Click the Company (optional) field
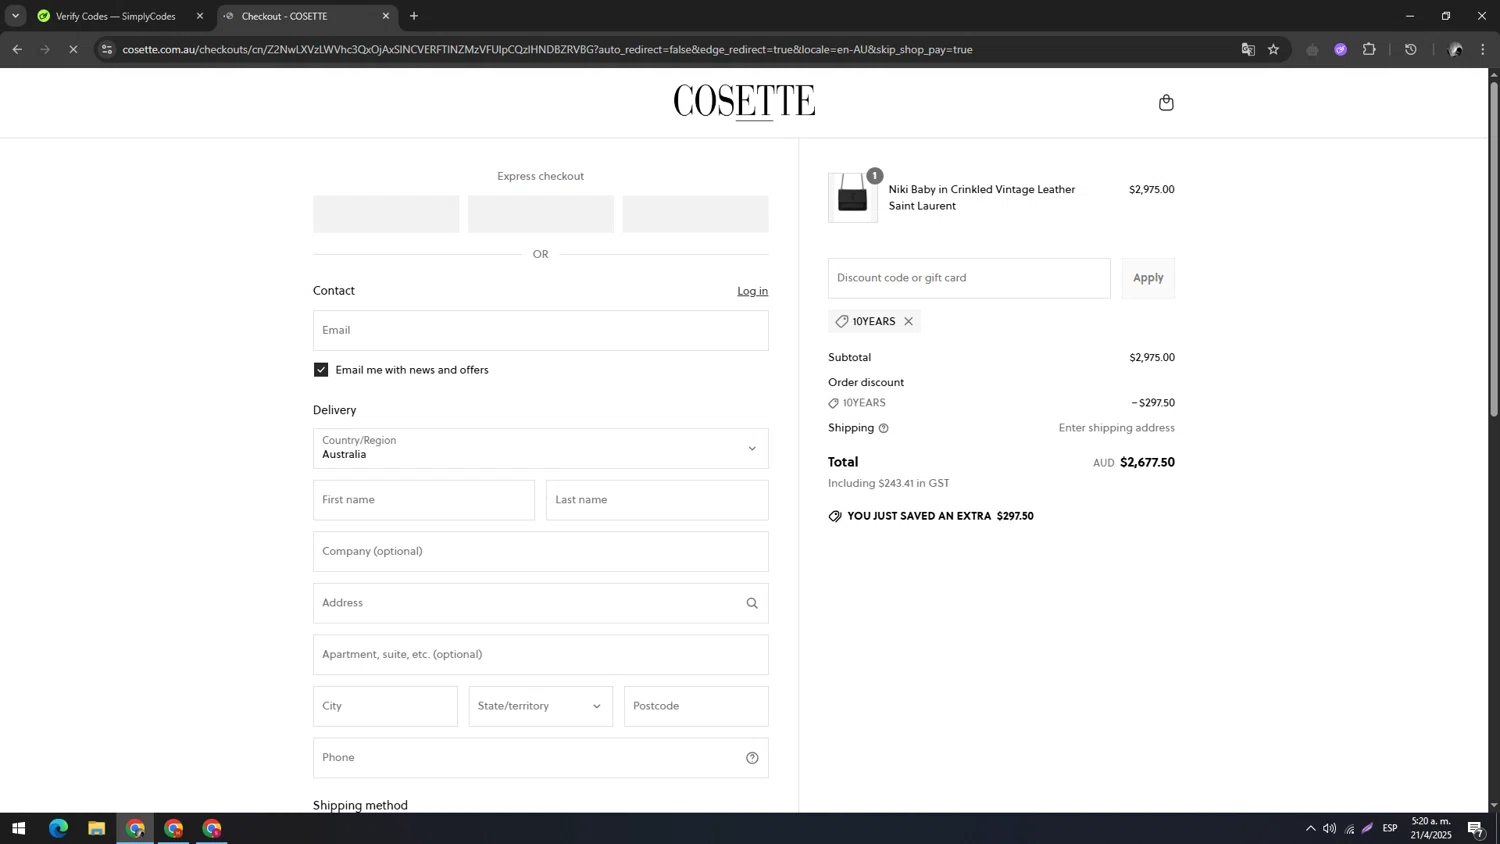This screenshot has height=844, width=1500. click(x=541, y=551)
